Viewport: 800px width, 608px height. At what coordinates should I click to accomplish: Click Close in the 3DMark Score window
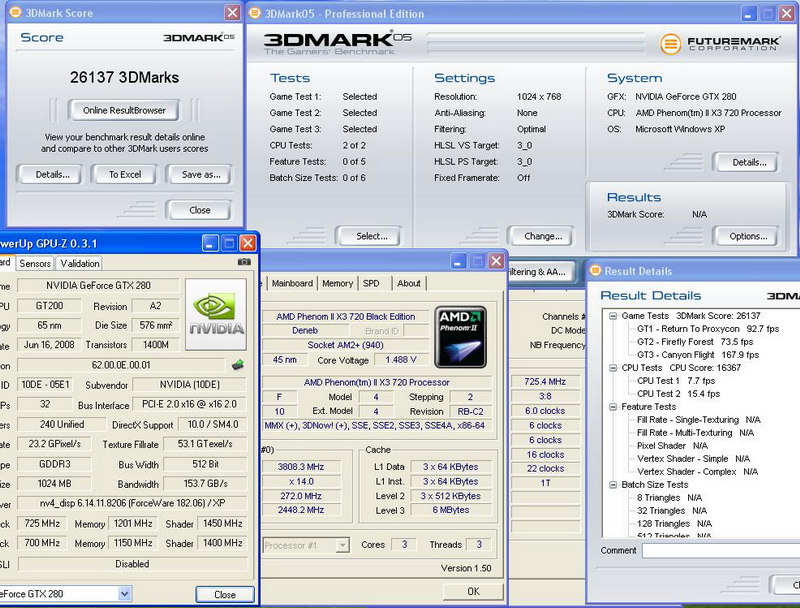click(199, 210)
